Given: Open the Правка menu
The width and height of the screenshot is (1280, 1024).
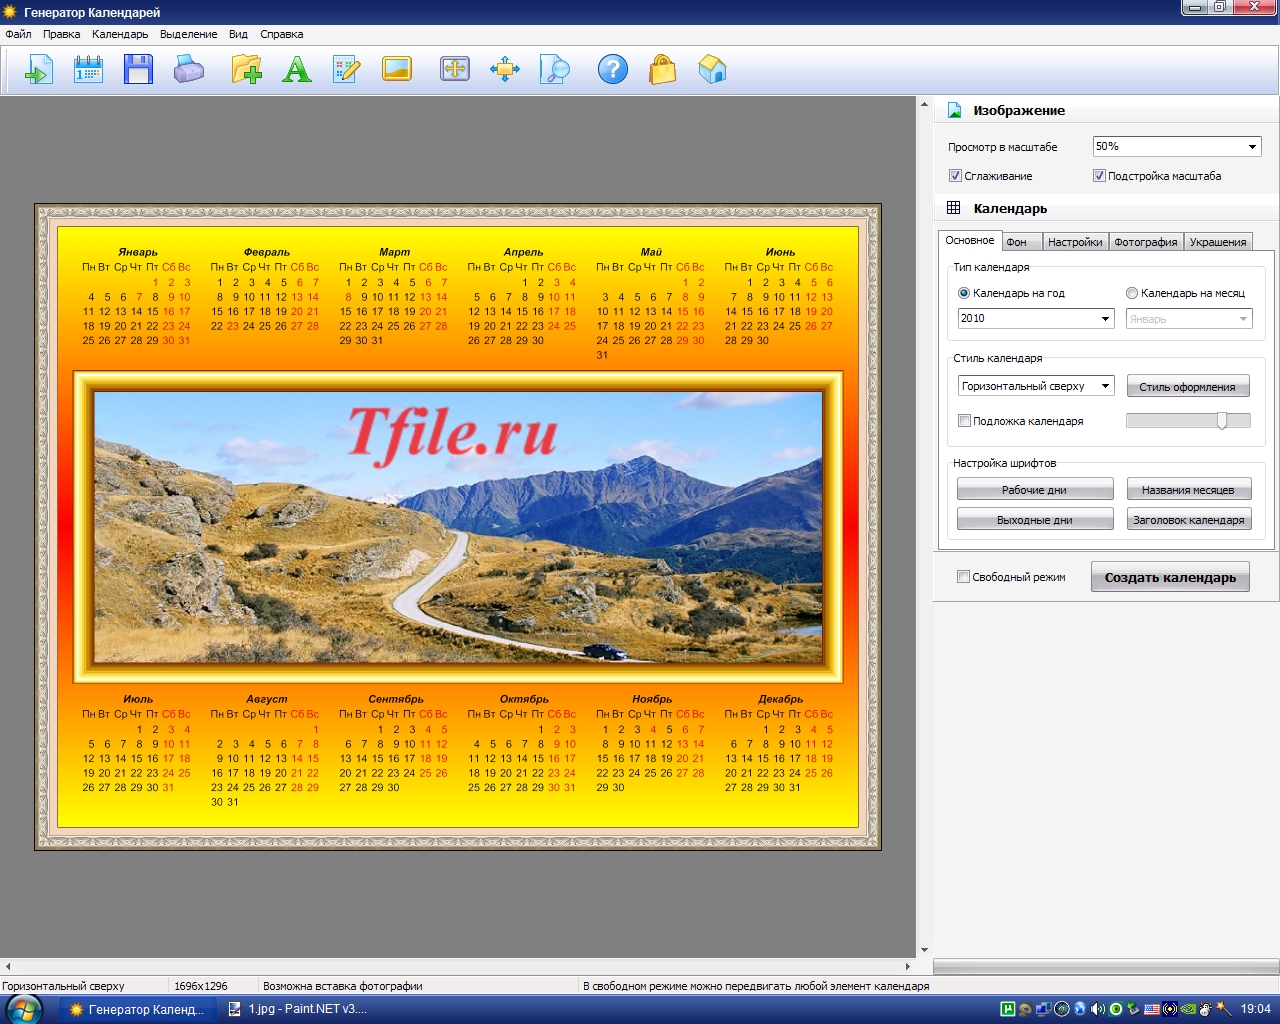Looking at the screenshot, I should [x=61, y=34].
